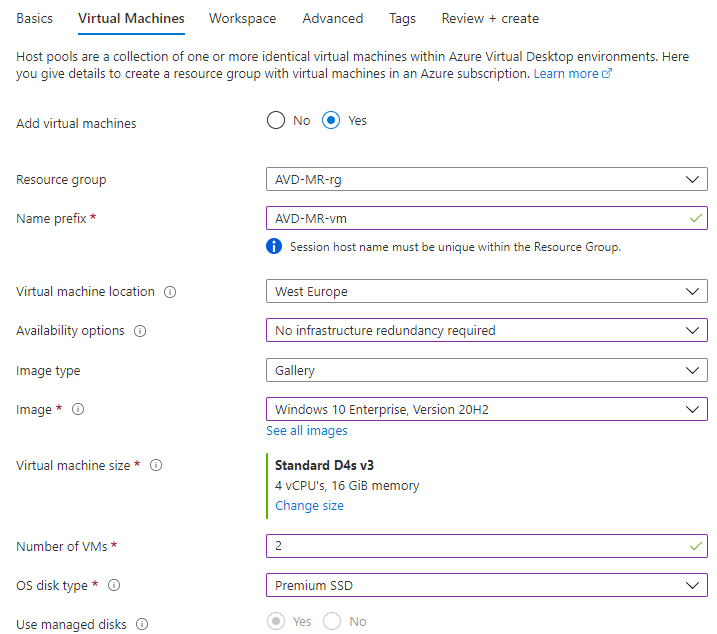Screen dimensions: 717x634
Task: Click the Change size link
Action: point(309,505)
